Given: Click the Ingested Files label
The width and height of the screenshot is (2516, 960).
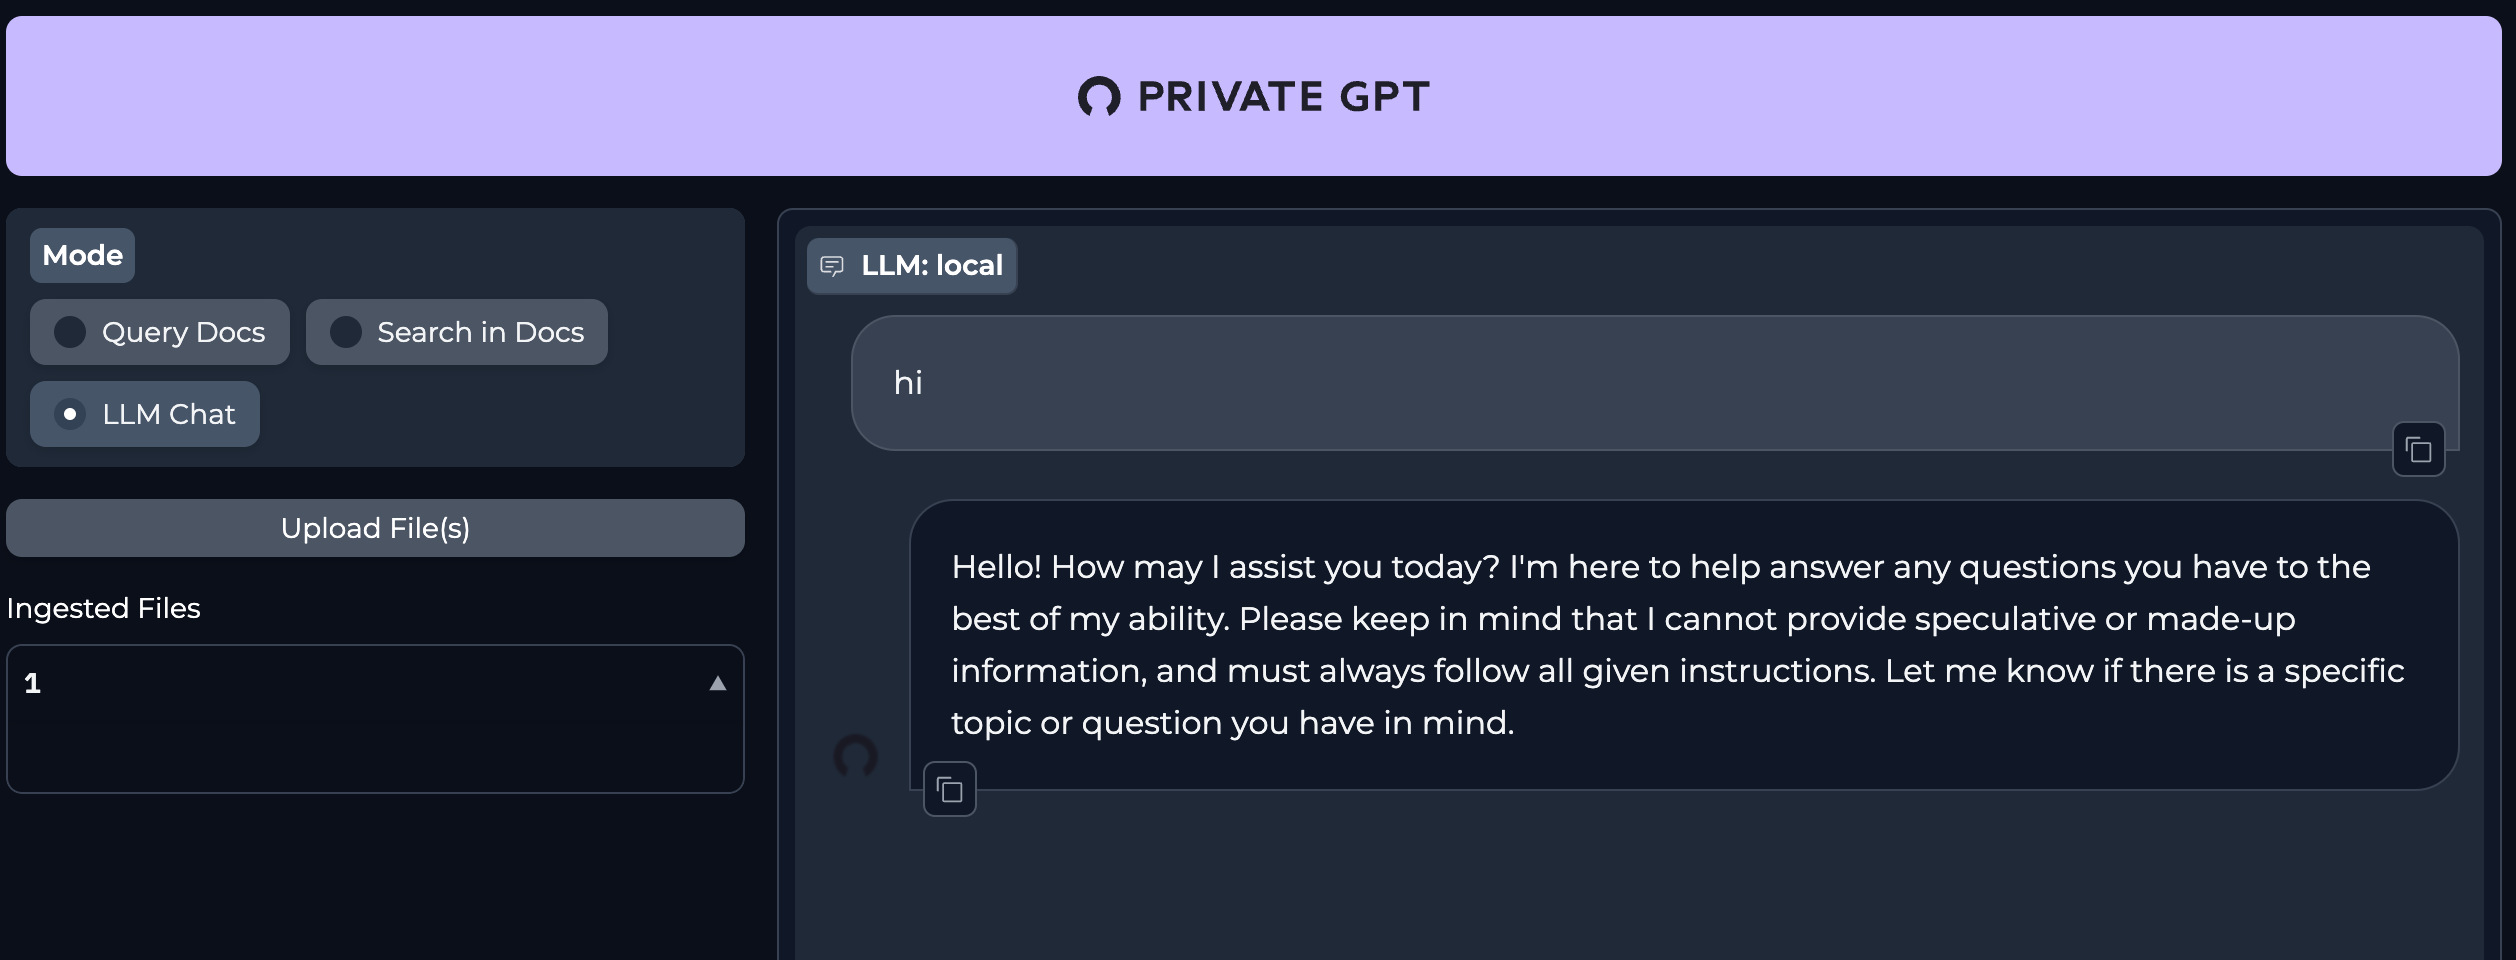Looking at the screenshot, I should tap(104, 608).
